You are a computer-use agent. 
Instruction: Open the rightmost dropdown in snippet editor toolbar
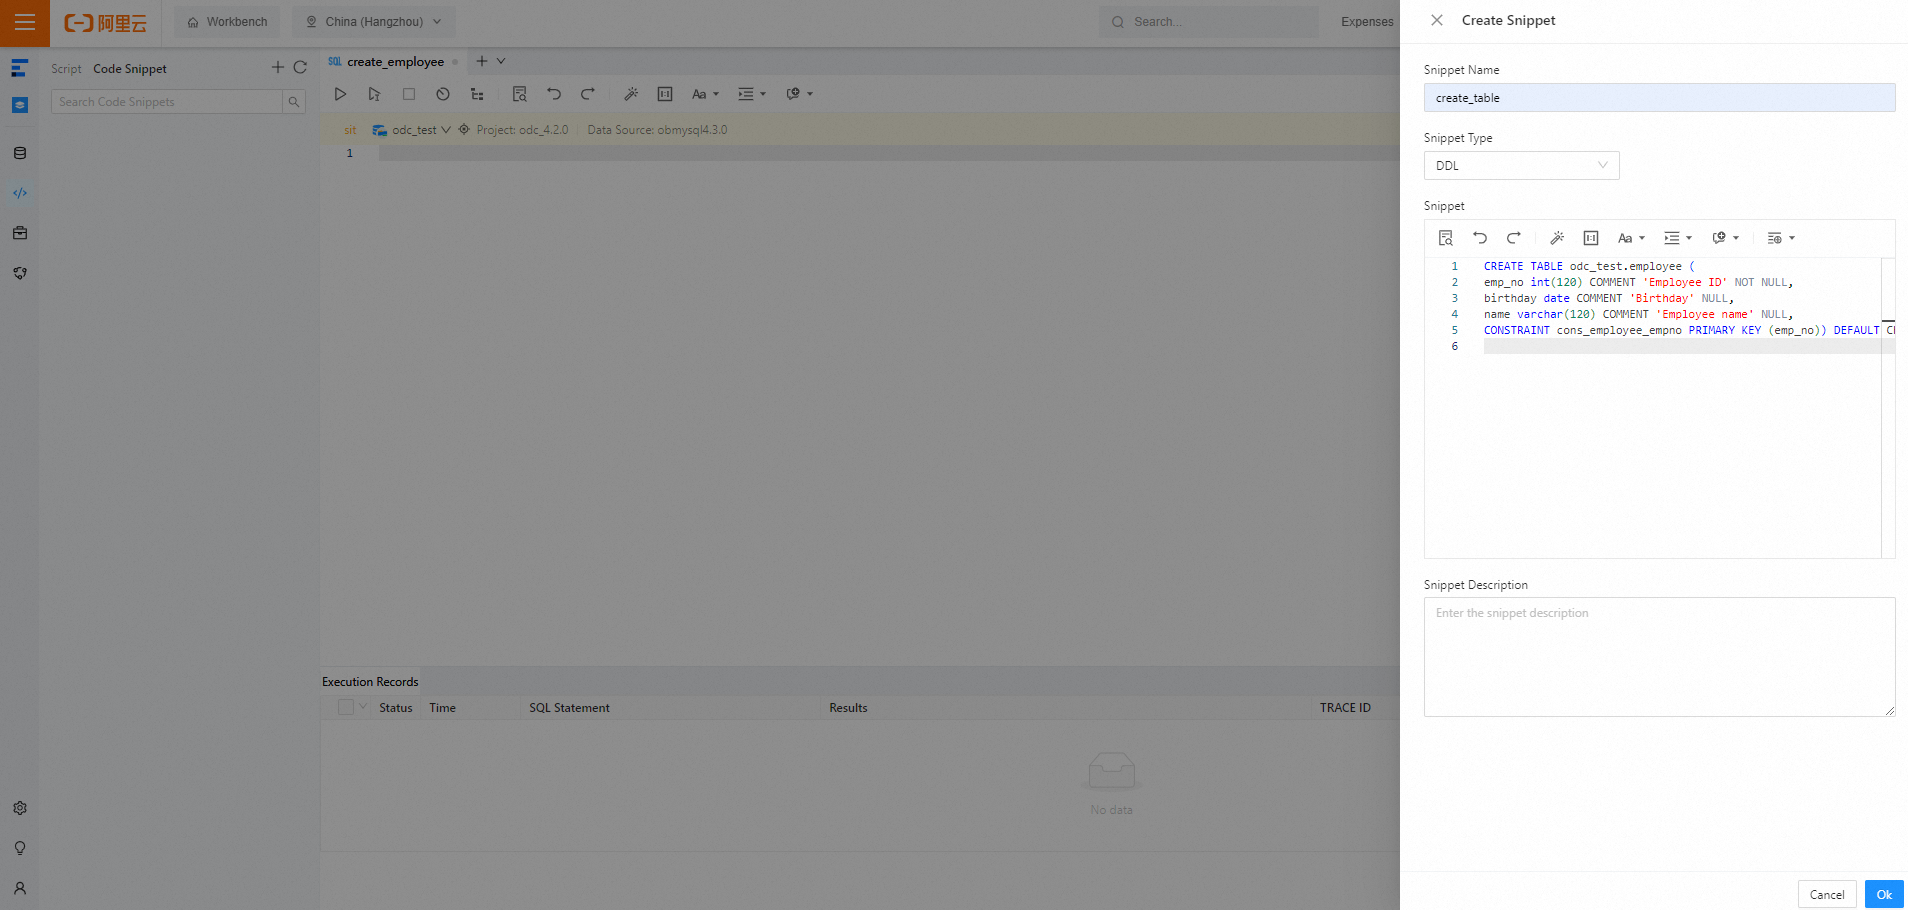point(1781,238)
